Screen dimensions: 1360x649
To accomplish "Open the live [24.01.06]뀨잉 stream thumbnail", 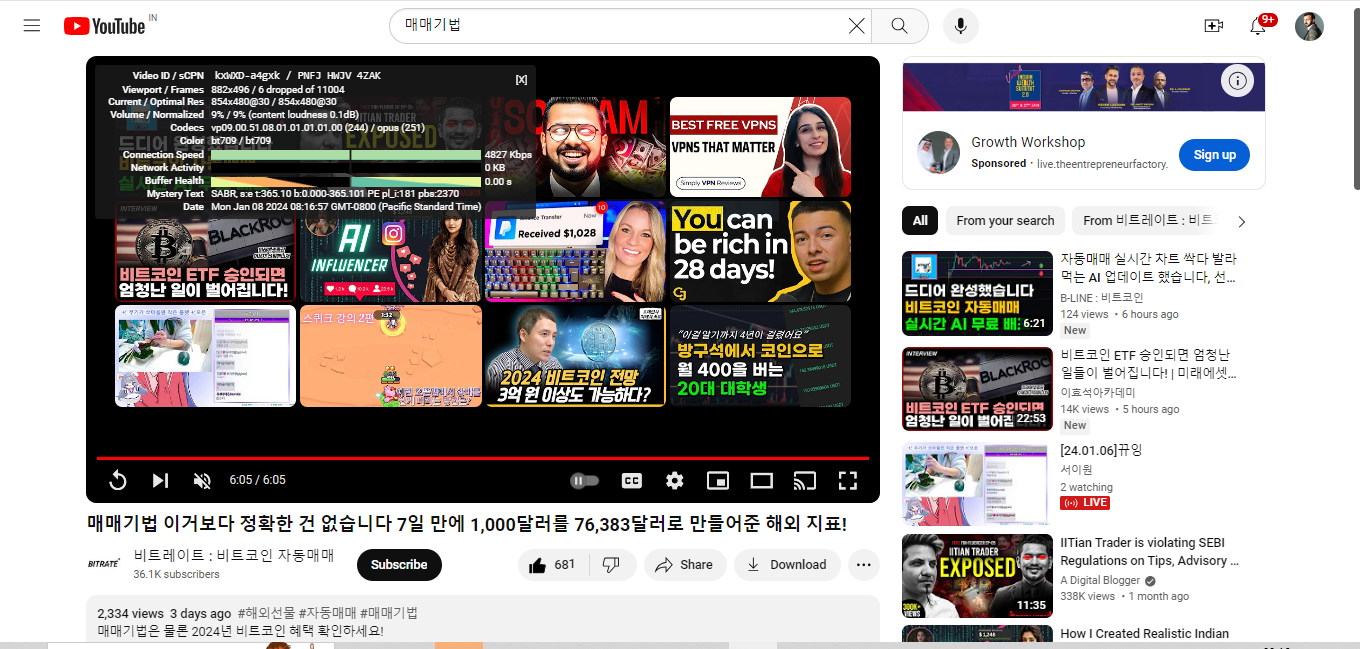I will tap(977, 484).
